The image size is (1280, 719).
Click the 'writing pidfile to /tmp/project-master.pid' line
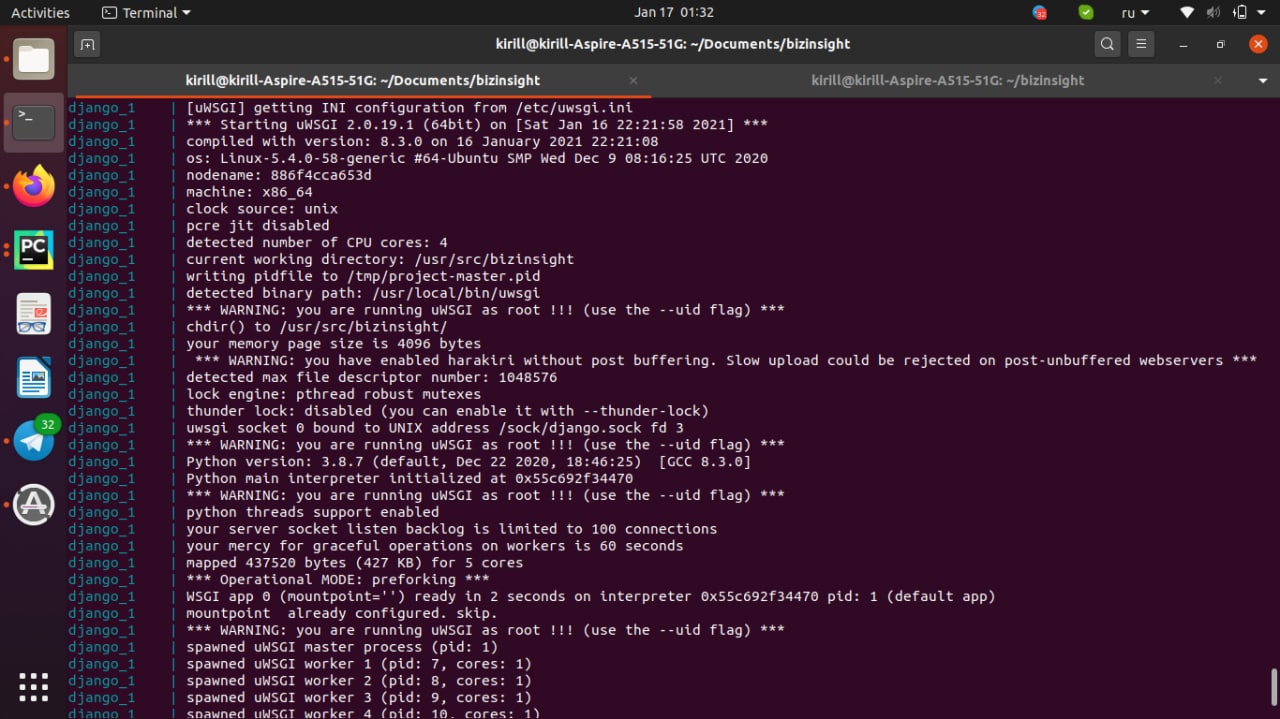click(363, 276)
